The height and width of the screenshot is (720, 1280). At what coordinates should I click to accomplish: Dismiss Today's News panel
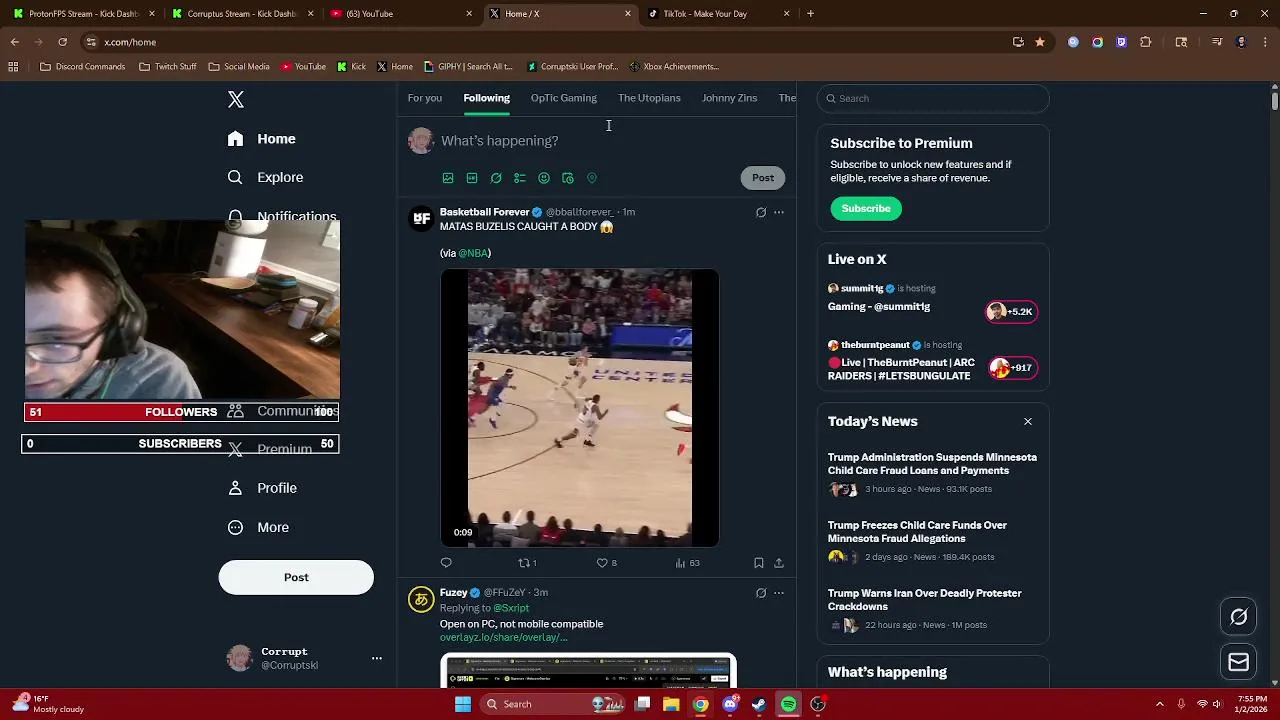click(x=1027, y=421)
